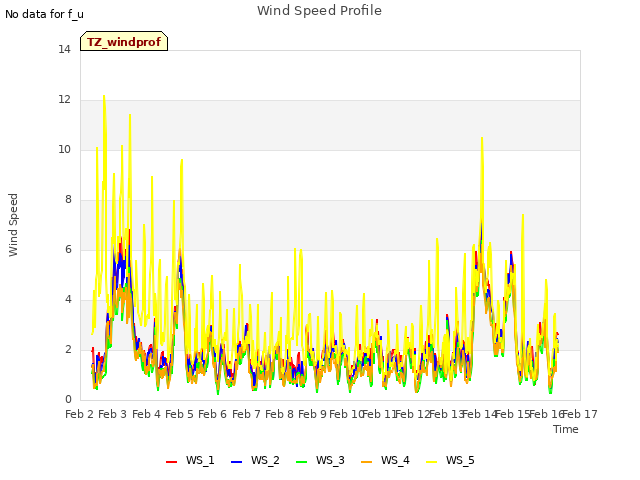Click the y-axis value 6

pyautogui.click(x=68, y=249)
